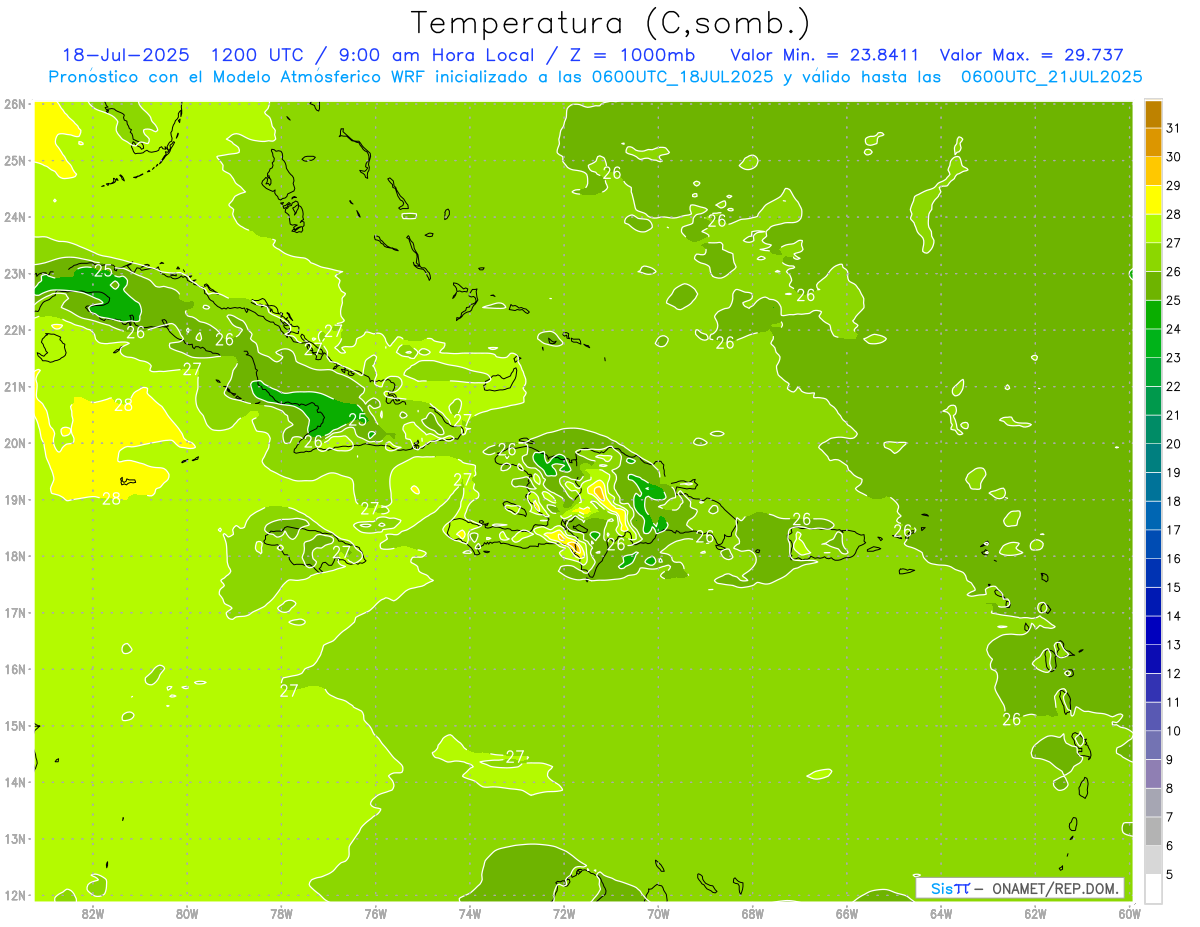The width and height of the screenshot is (1200, 927).
Task: Click the colorbar label "12"
Action: [x=1173, y=673]
